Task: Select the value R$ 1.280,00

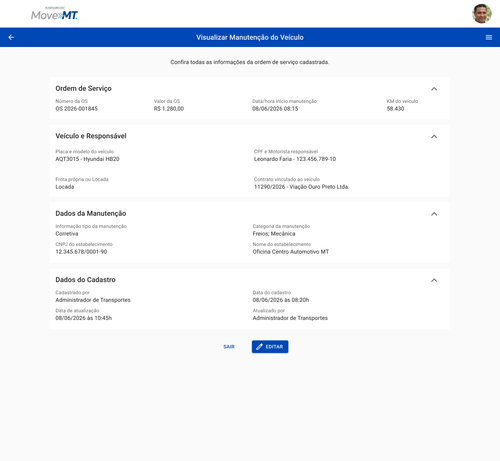Action: coord(169,109)
